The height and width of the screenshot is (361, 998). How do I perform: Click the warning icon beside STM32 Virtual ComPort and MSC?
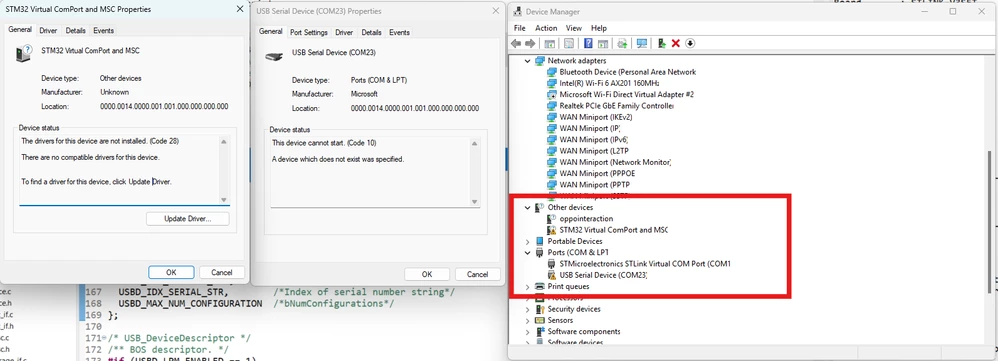552,230
